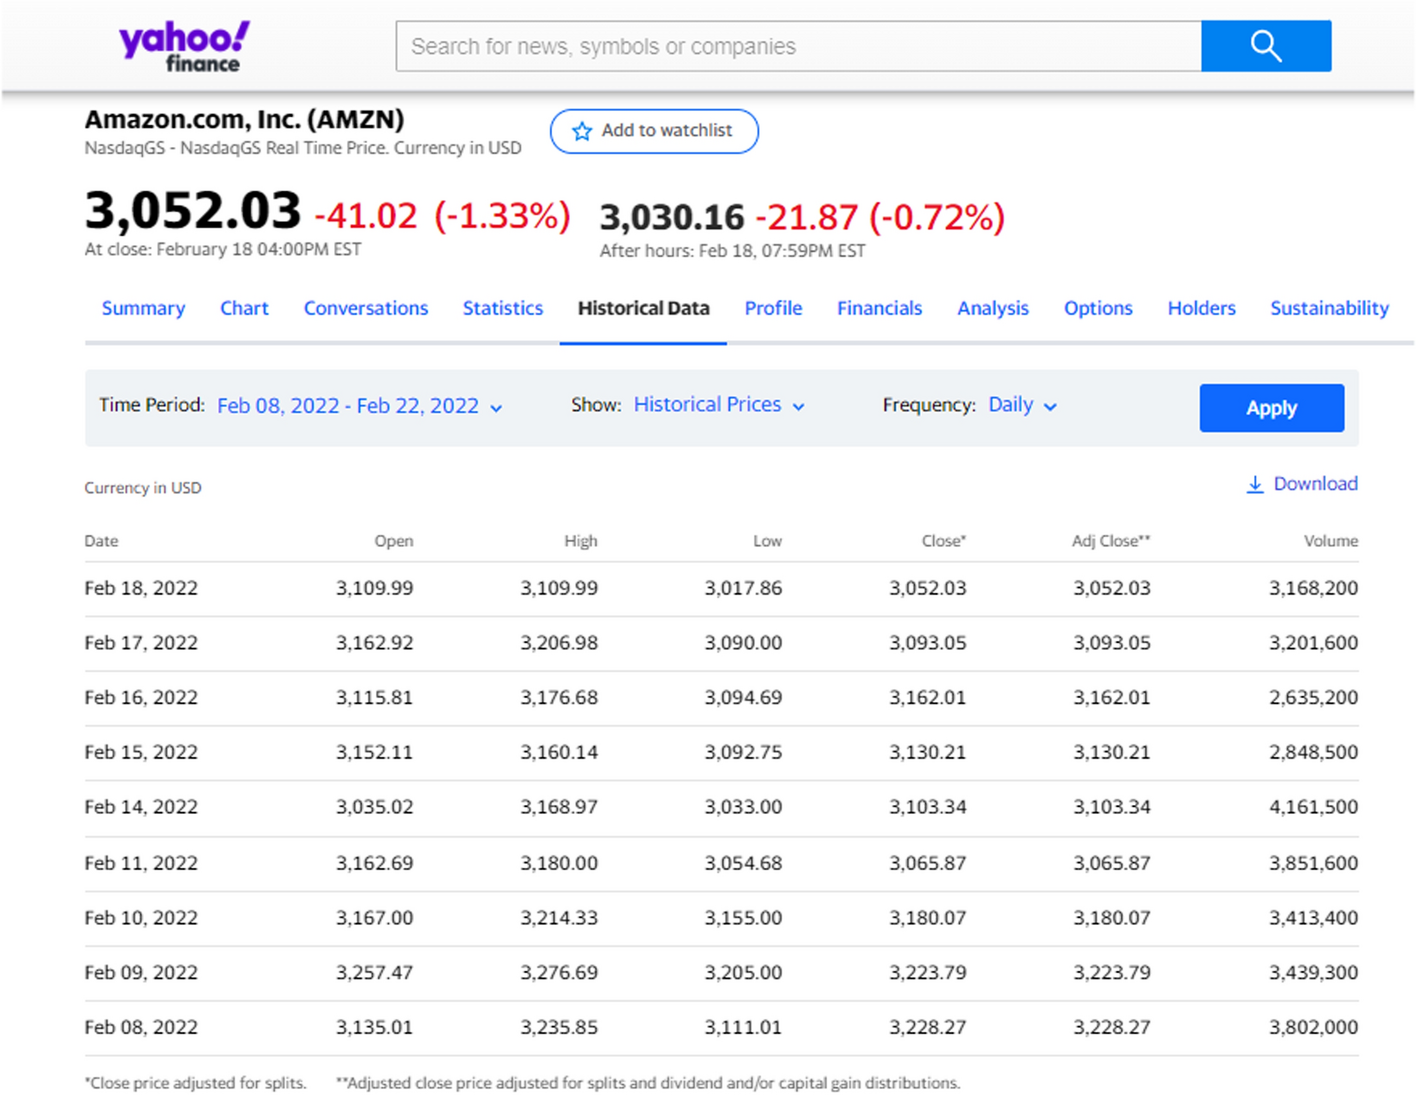View the Financials tab
The height and width of the screenshot is (1095, 1416).
(879, 308)
